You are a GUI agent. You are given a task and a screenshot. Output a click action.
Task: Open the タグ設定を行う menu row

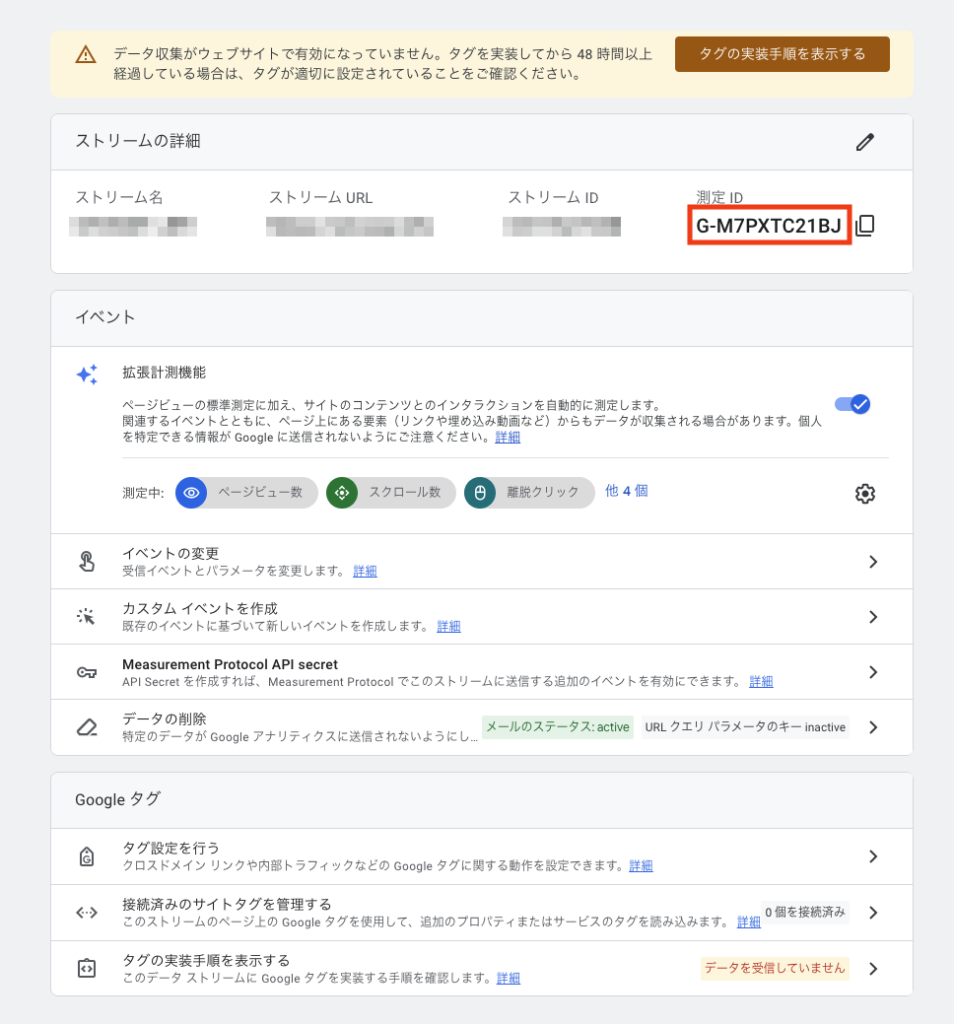tap(480, 856)
